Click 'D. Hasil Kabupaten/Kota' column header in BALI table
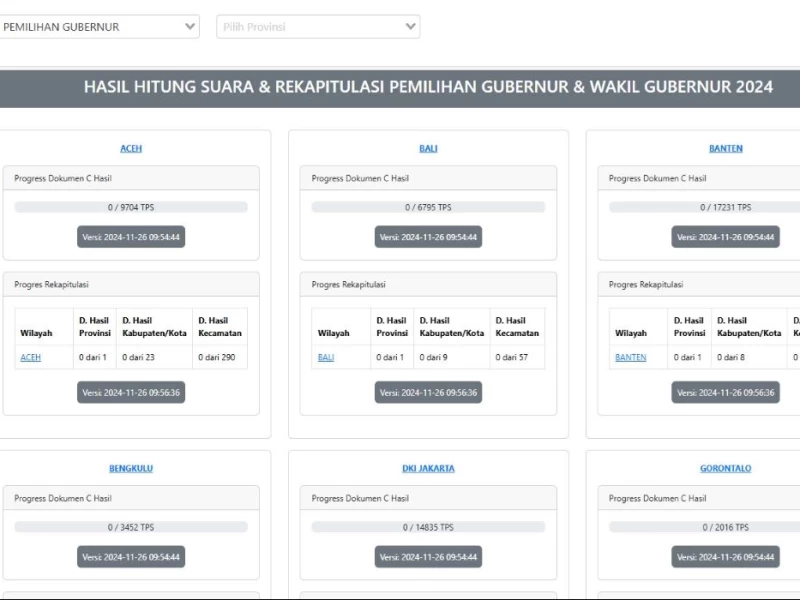This screenshot has width=800, height=600. click(452, 327)
